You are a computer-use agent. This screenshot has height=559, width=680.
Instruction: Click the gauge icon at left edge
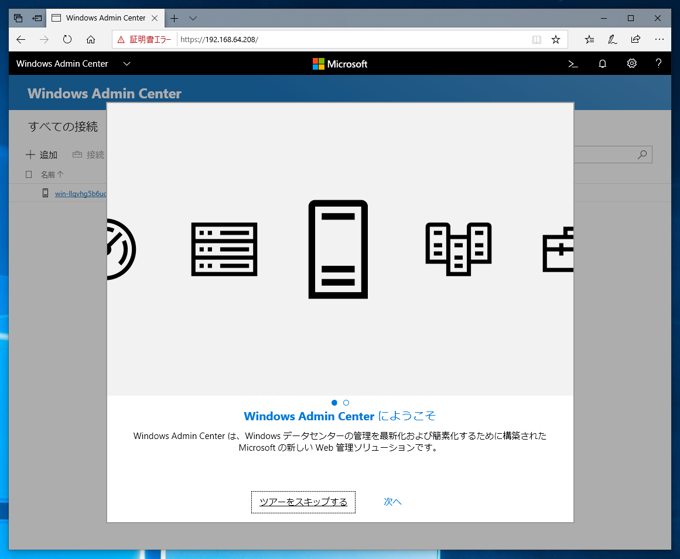click(x=121, y=249)
